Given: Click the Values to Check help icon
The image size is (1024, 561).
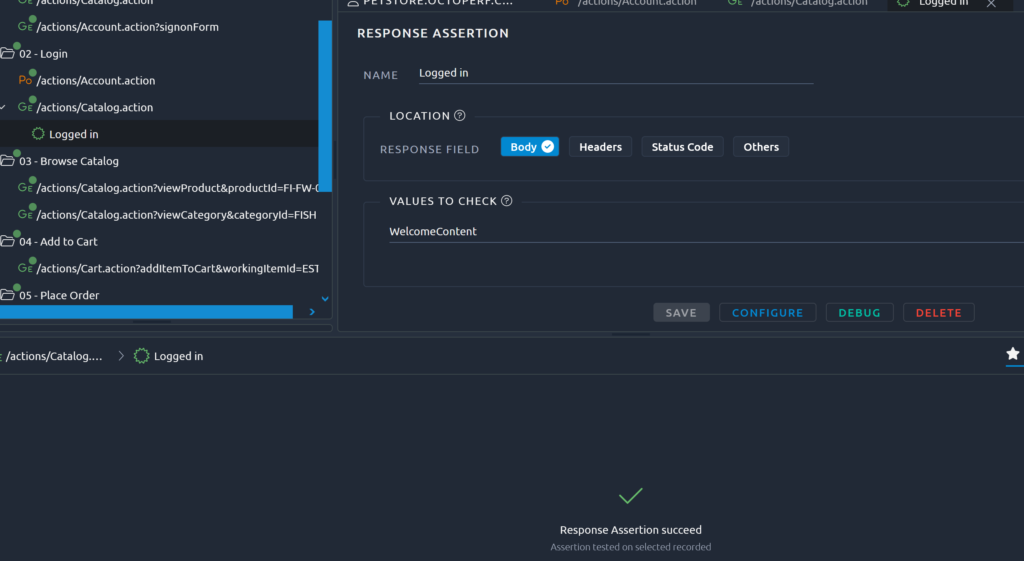Looking at the screenshot, I should tap(506, 201).
